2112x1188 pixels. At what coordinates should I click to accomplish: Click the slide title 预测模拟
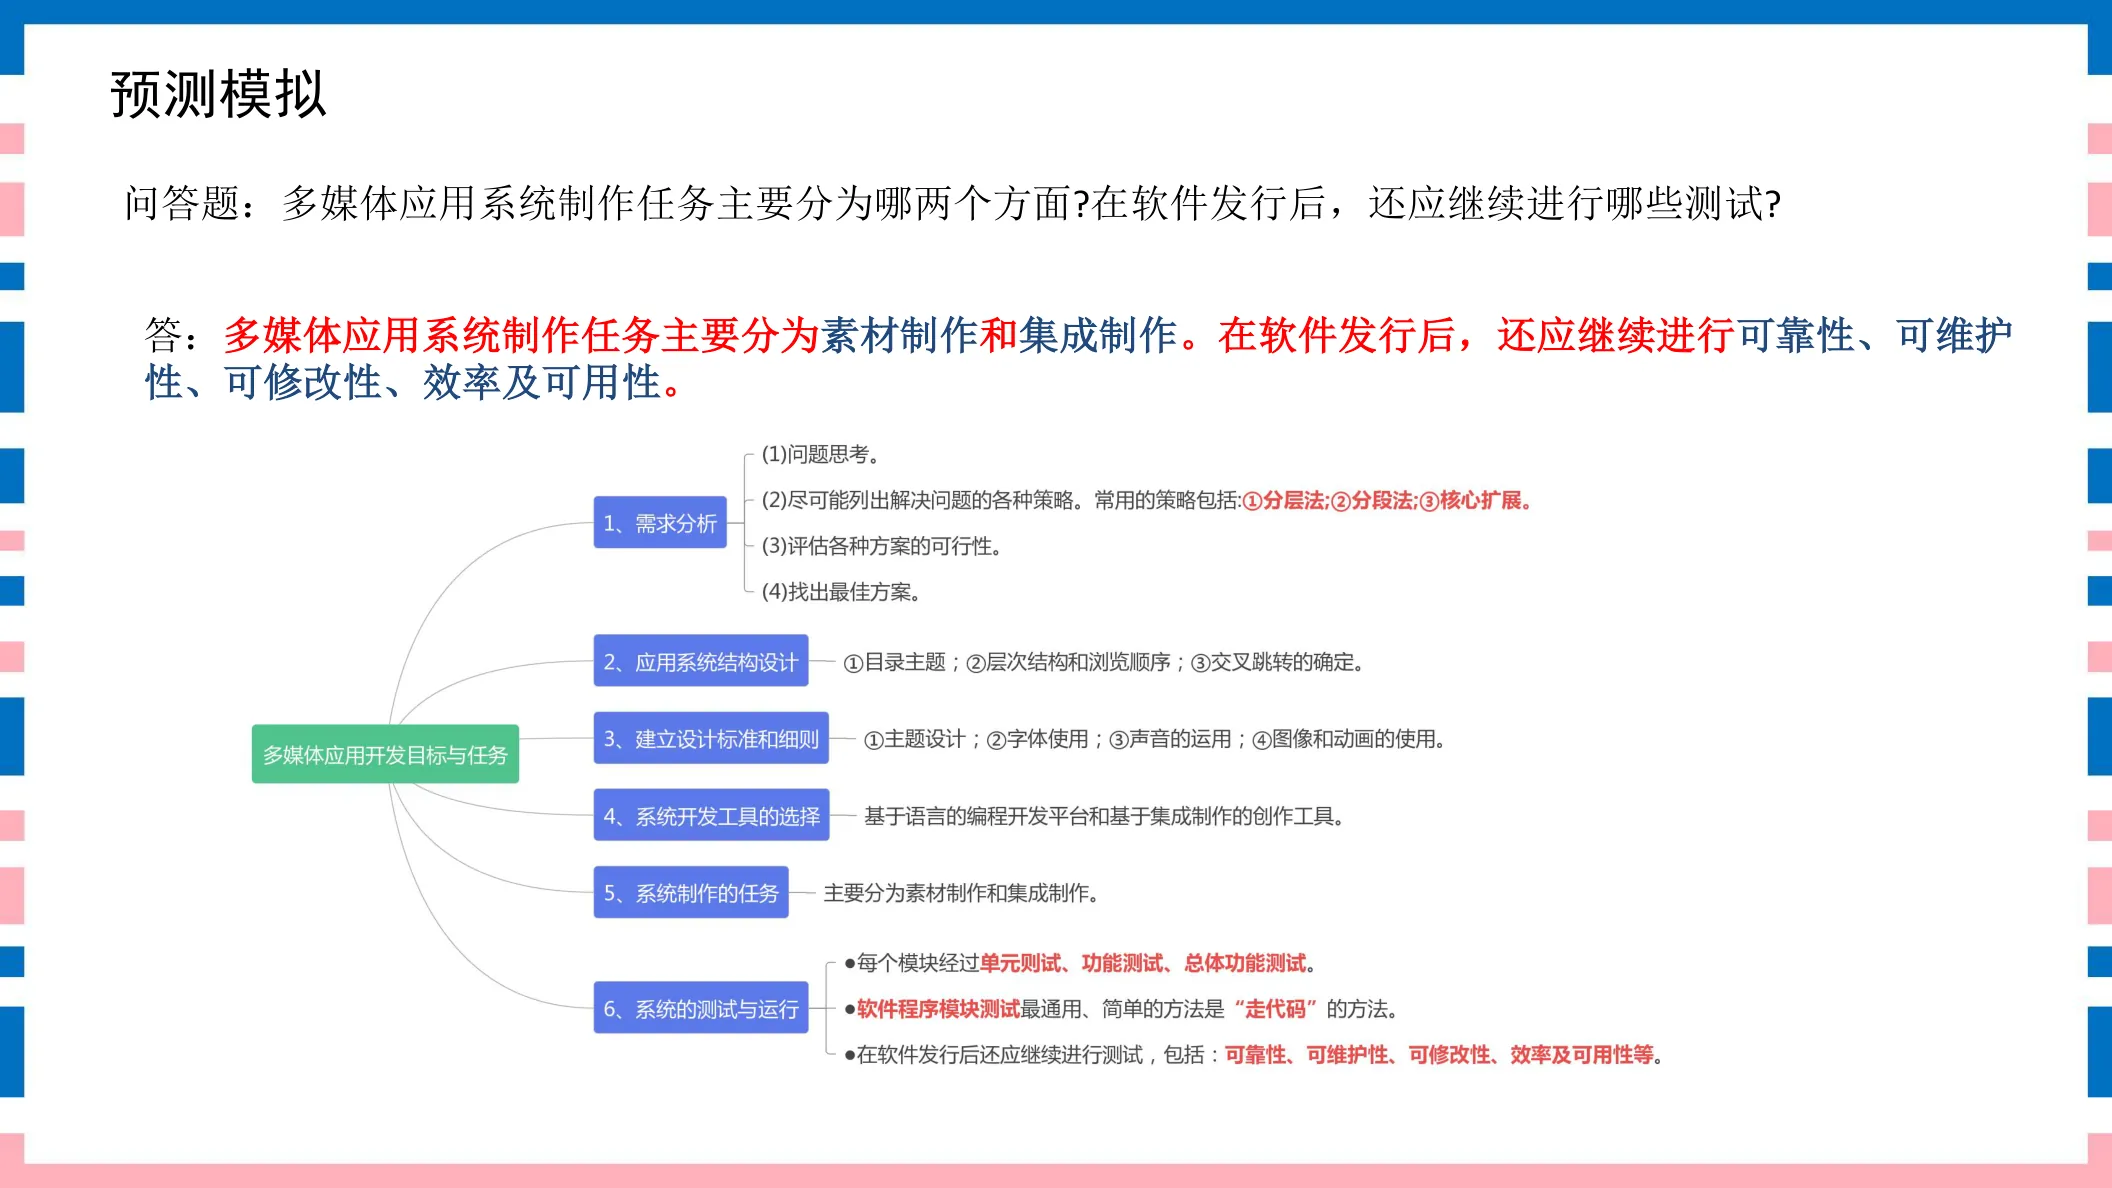point(218,95)
